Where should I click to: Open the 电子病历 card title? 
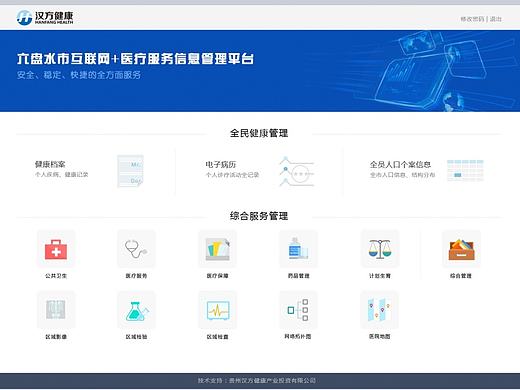pyautogui.click(x=221, y=164)
